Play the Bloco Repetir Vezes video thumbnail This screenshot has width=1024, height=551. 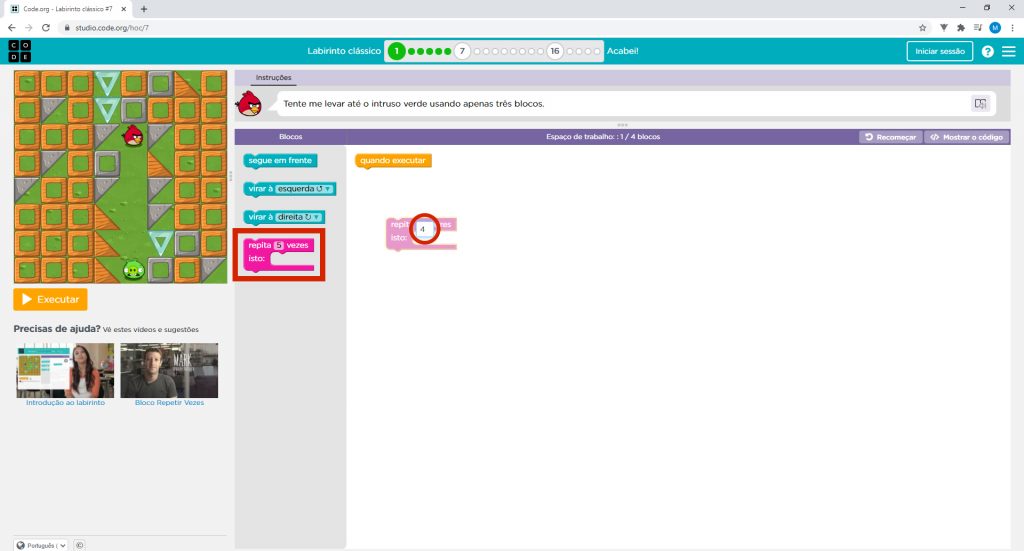coord(169,370)
